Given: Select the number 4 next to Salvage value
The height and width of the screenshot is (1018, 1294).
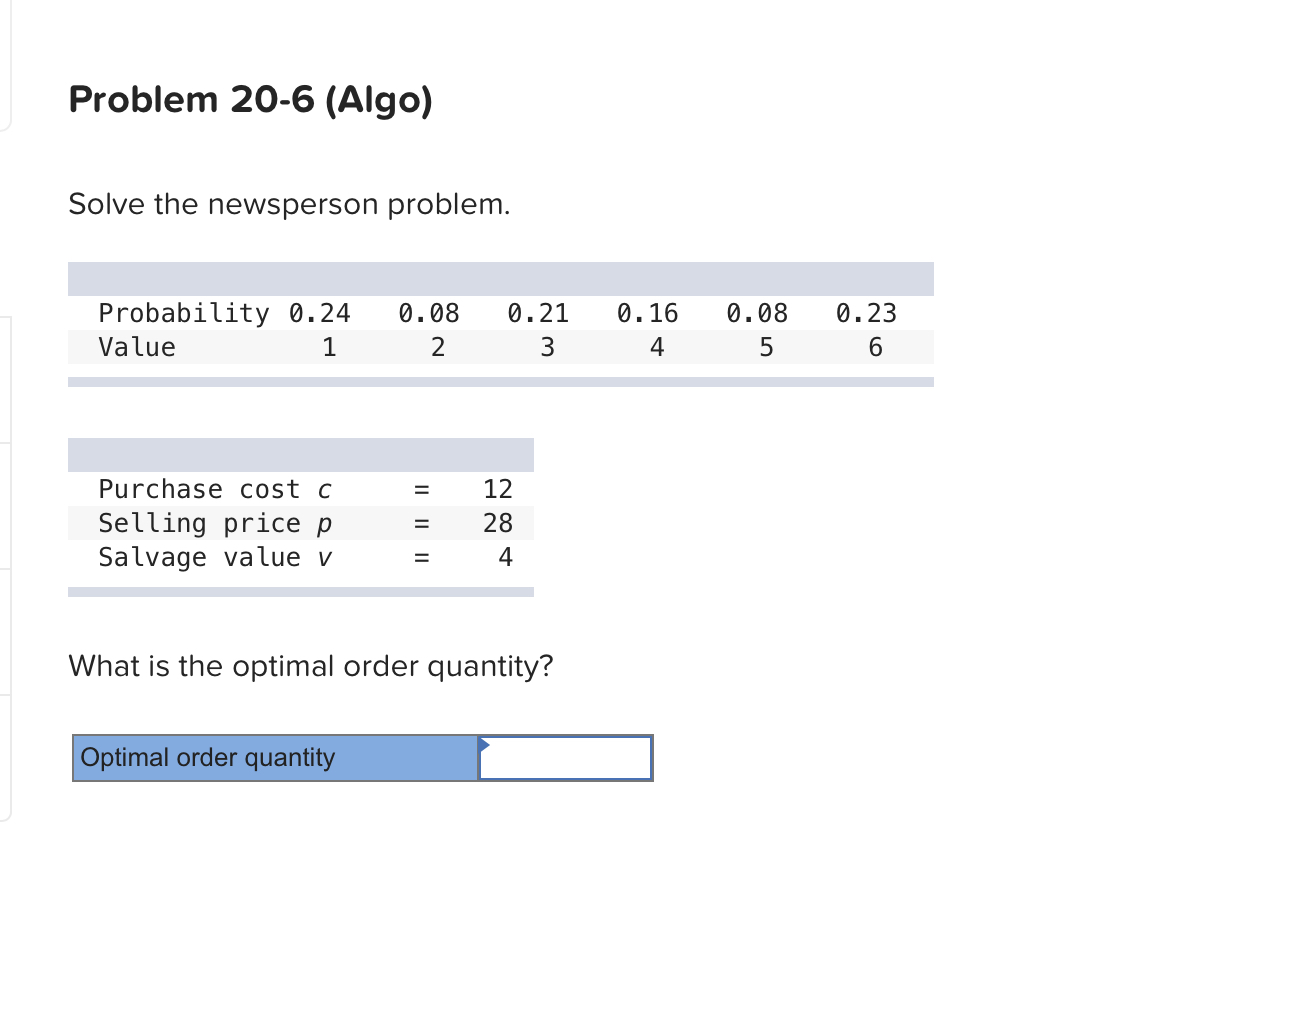Looking at the screenshot, I should 505,557.
